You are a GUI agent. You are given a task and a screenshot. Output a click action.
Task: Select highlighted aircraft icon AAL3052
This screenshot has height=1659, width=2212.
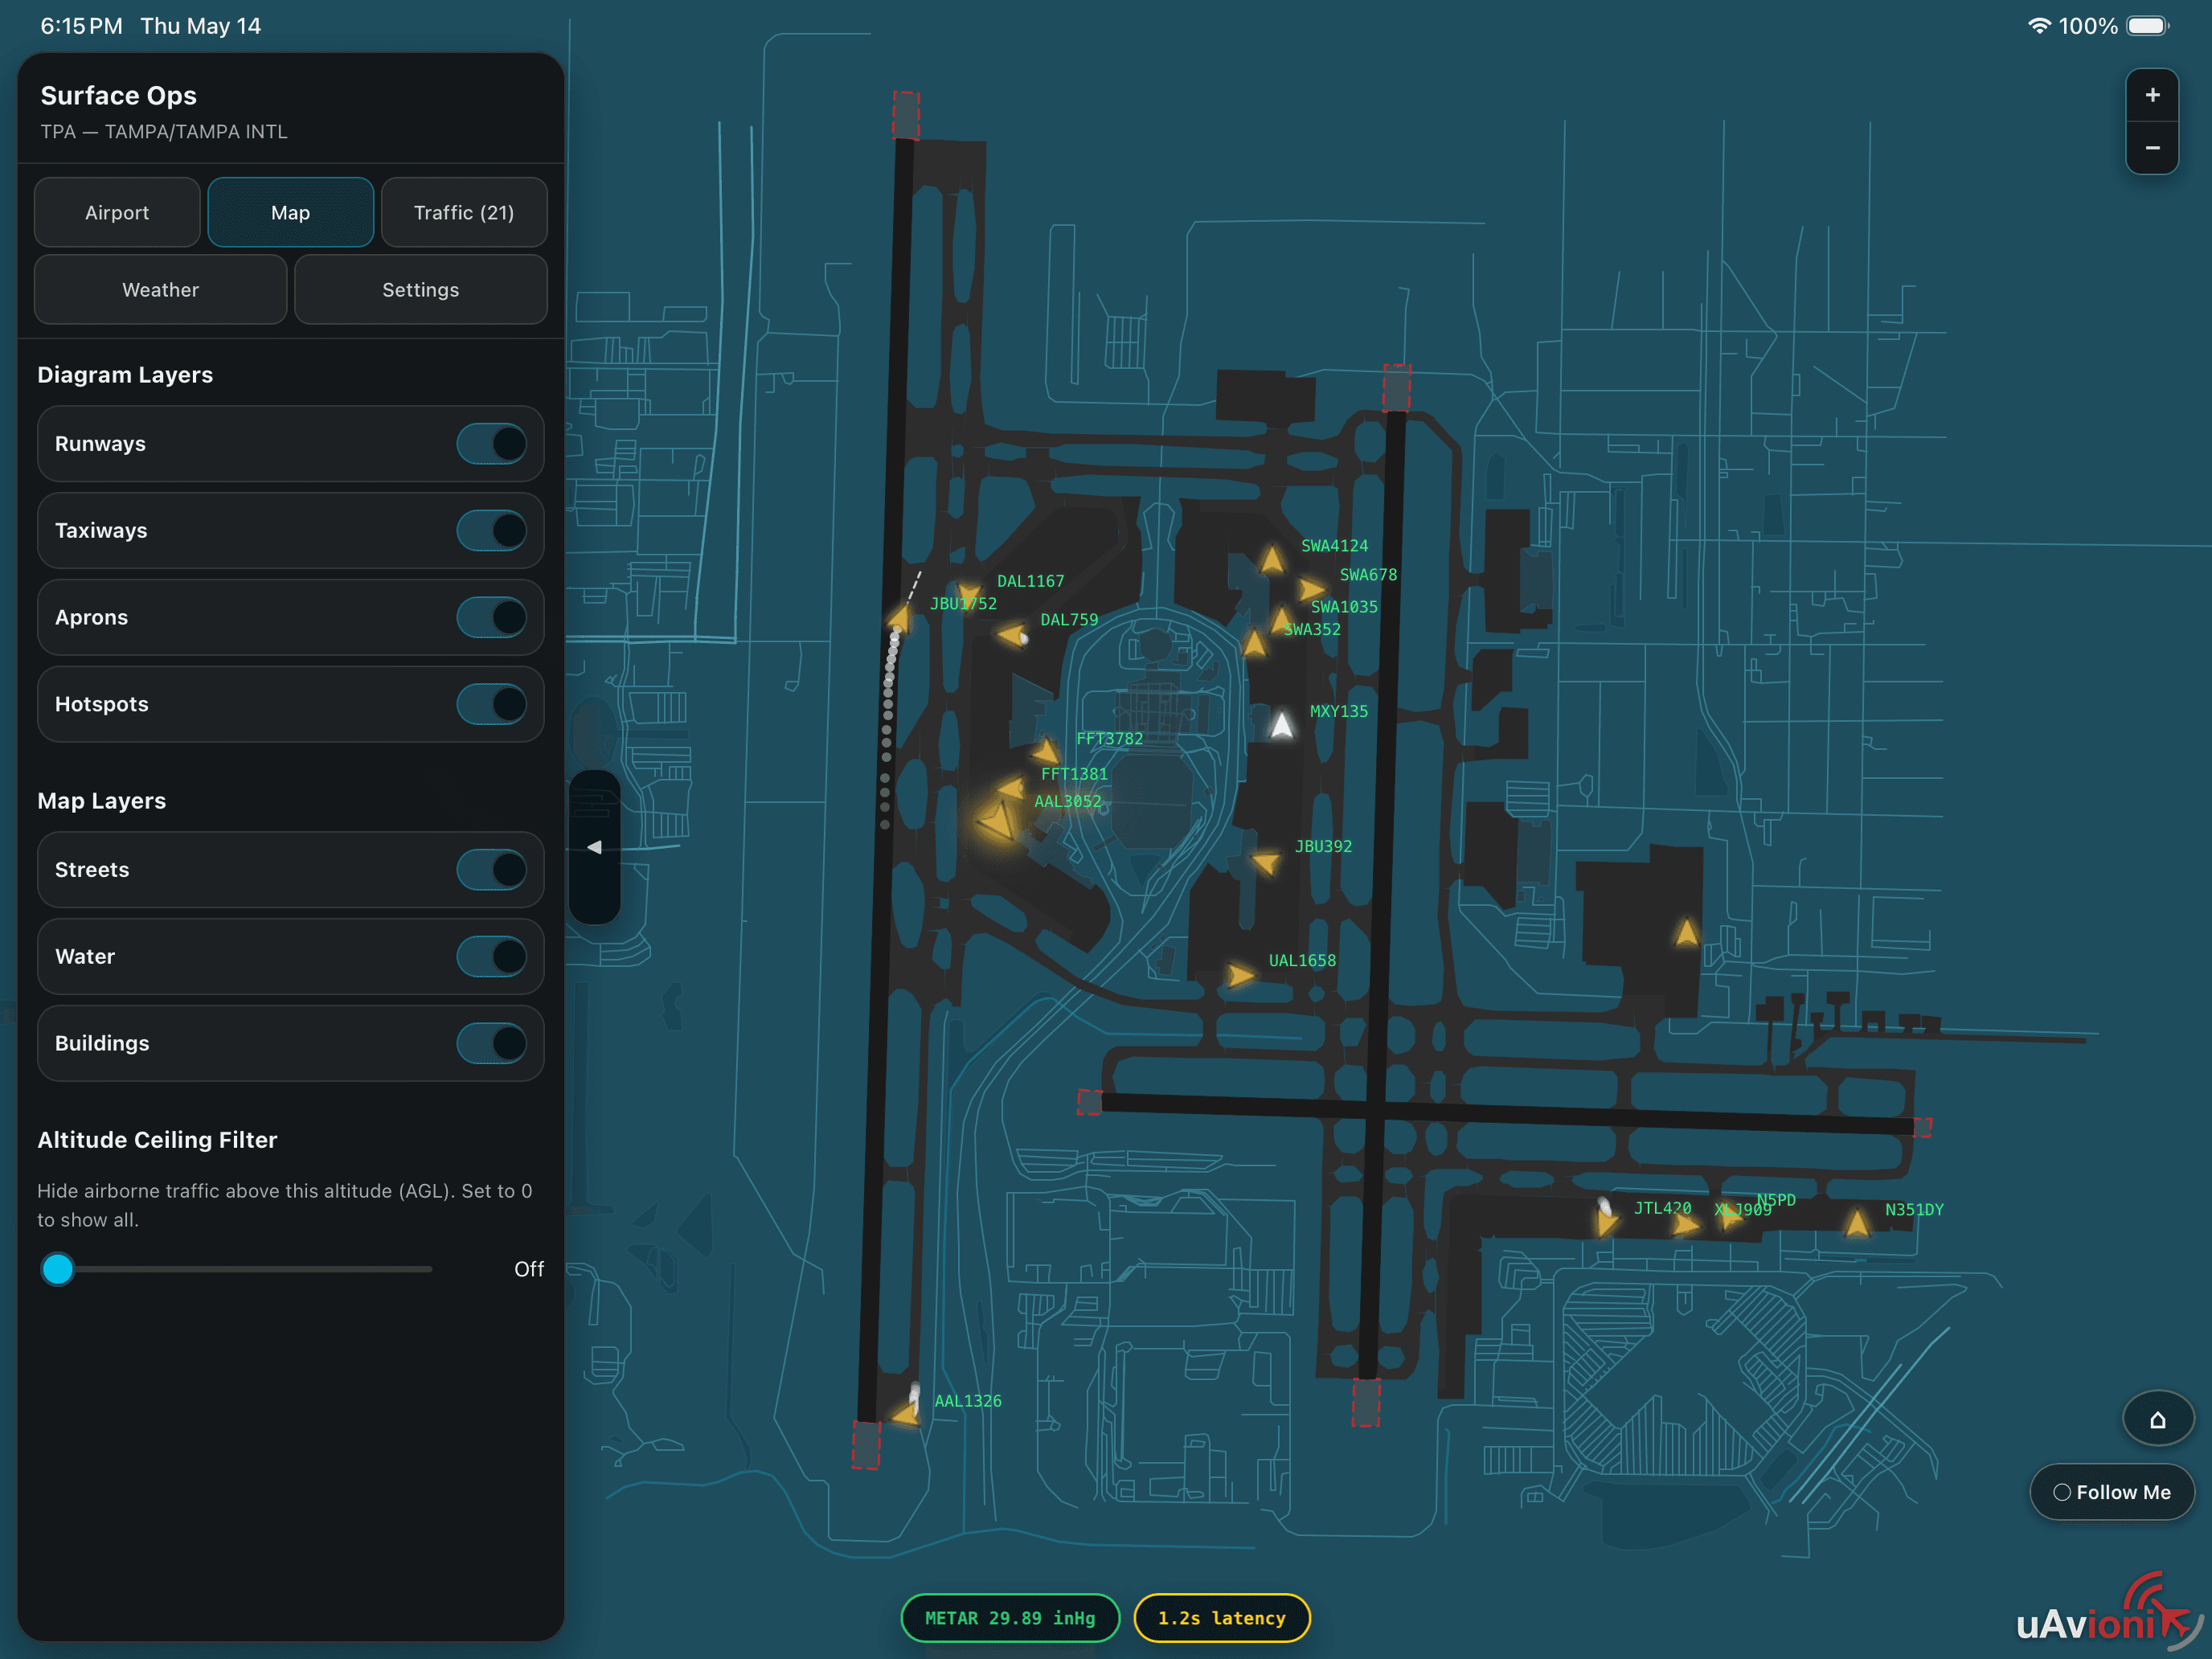pos(998,822)
